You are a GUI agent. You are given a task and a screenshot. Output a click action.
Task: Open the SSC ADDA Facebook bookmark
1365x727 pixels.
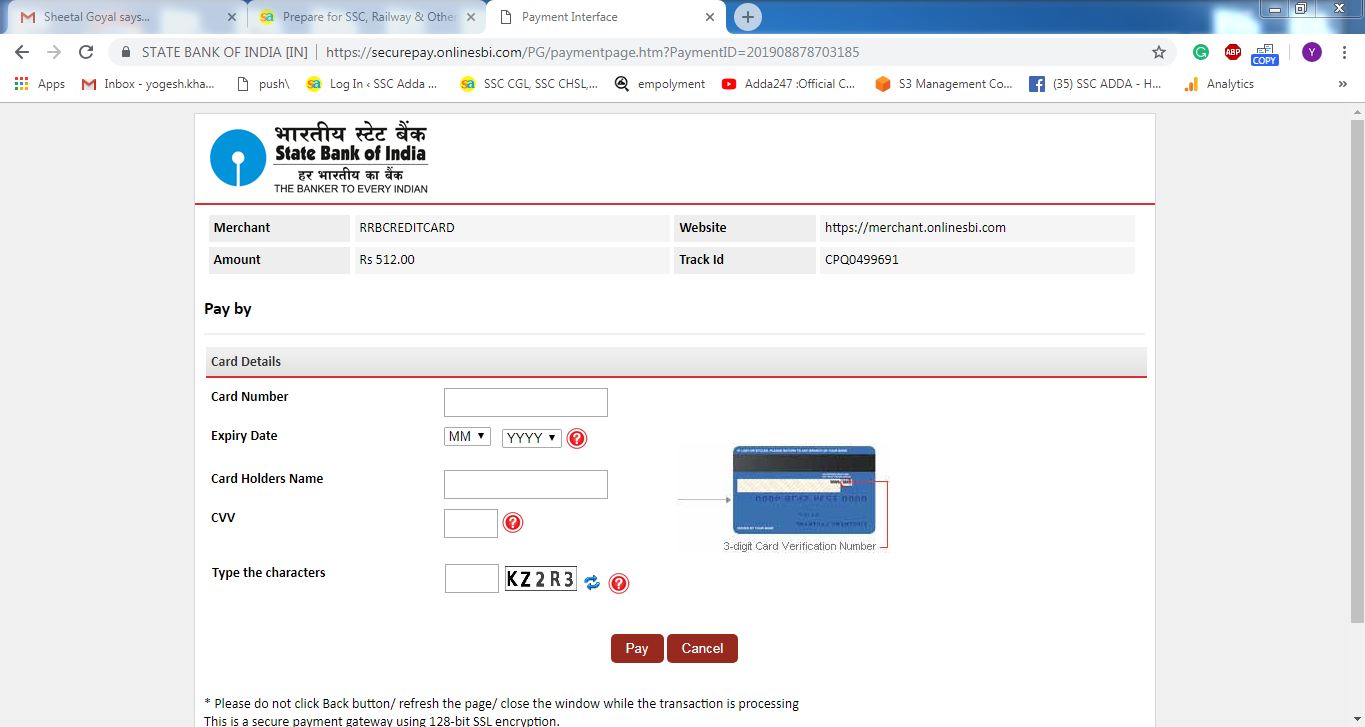pos(1096,84)
